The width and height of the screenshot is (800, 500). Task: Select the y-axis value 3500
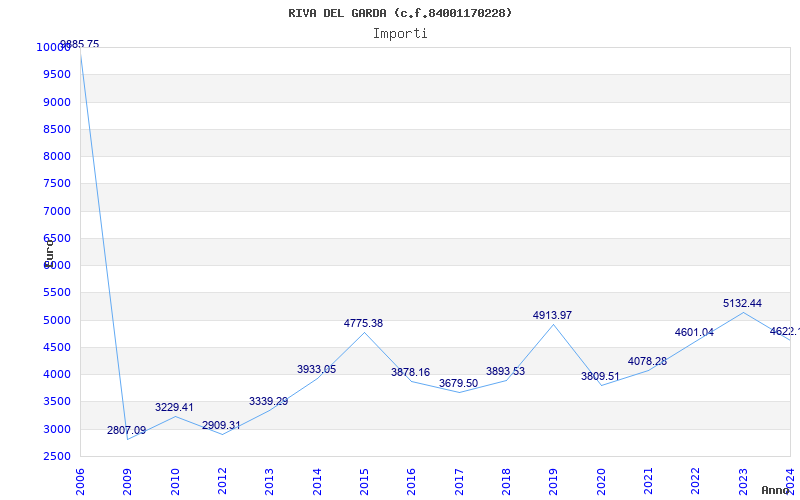57,402
